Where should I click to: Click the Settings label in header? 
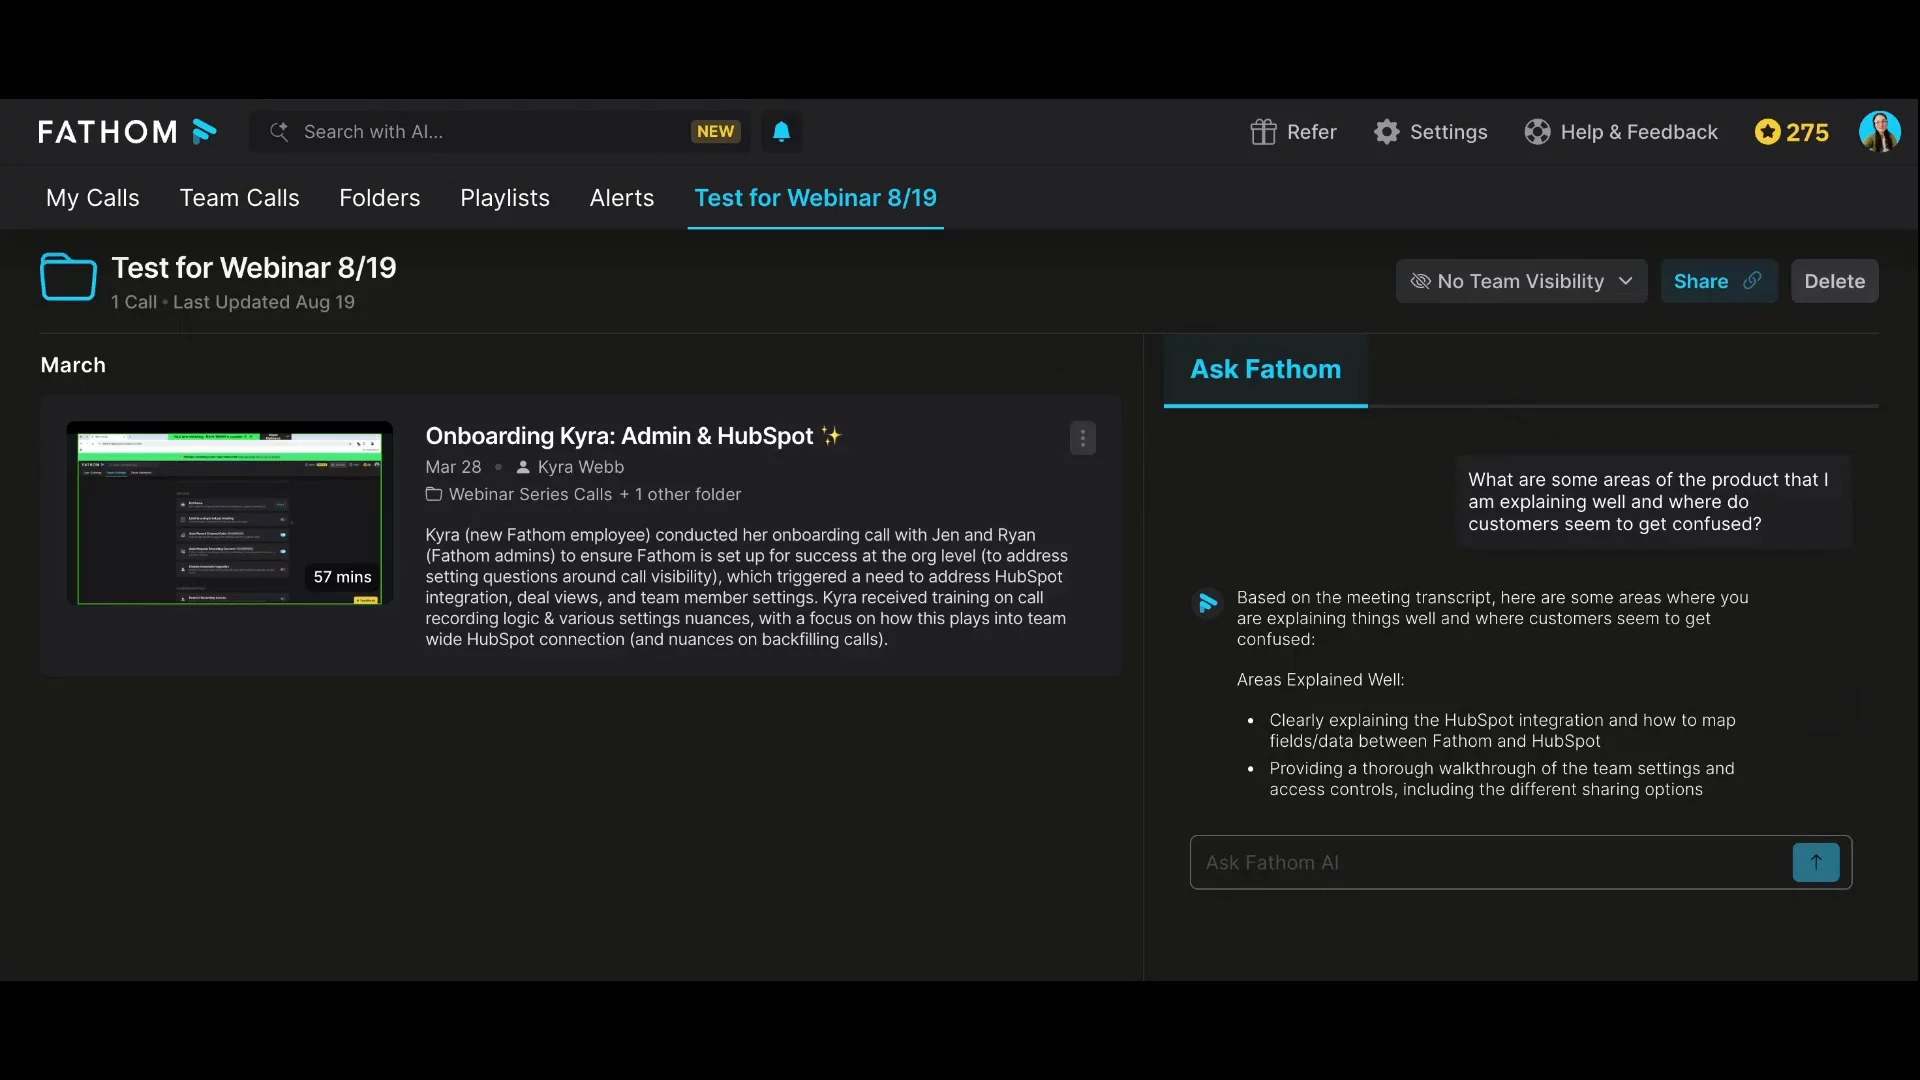[x=1448, y=132]
